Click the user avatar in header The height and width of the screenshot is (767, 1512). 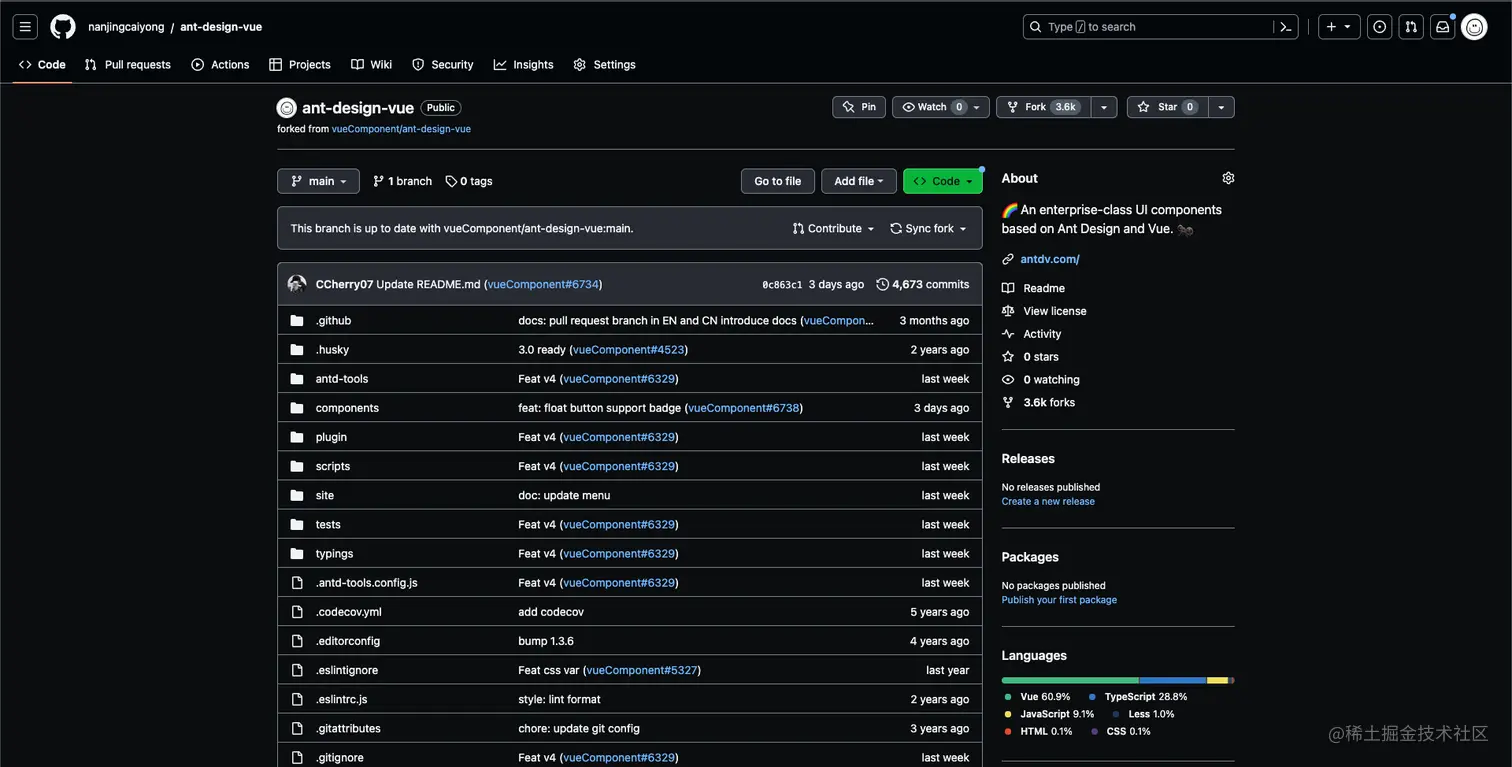click(x=1474, y=27)
